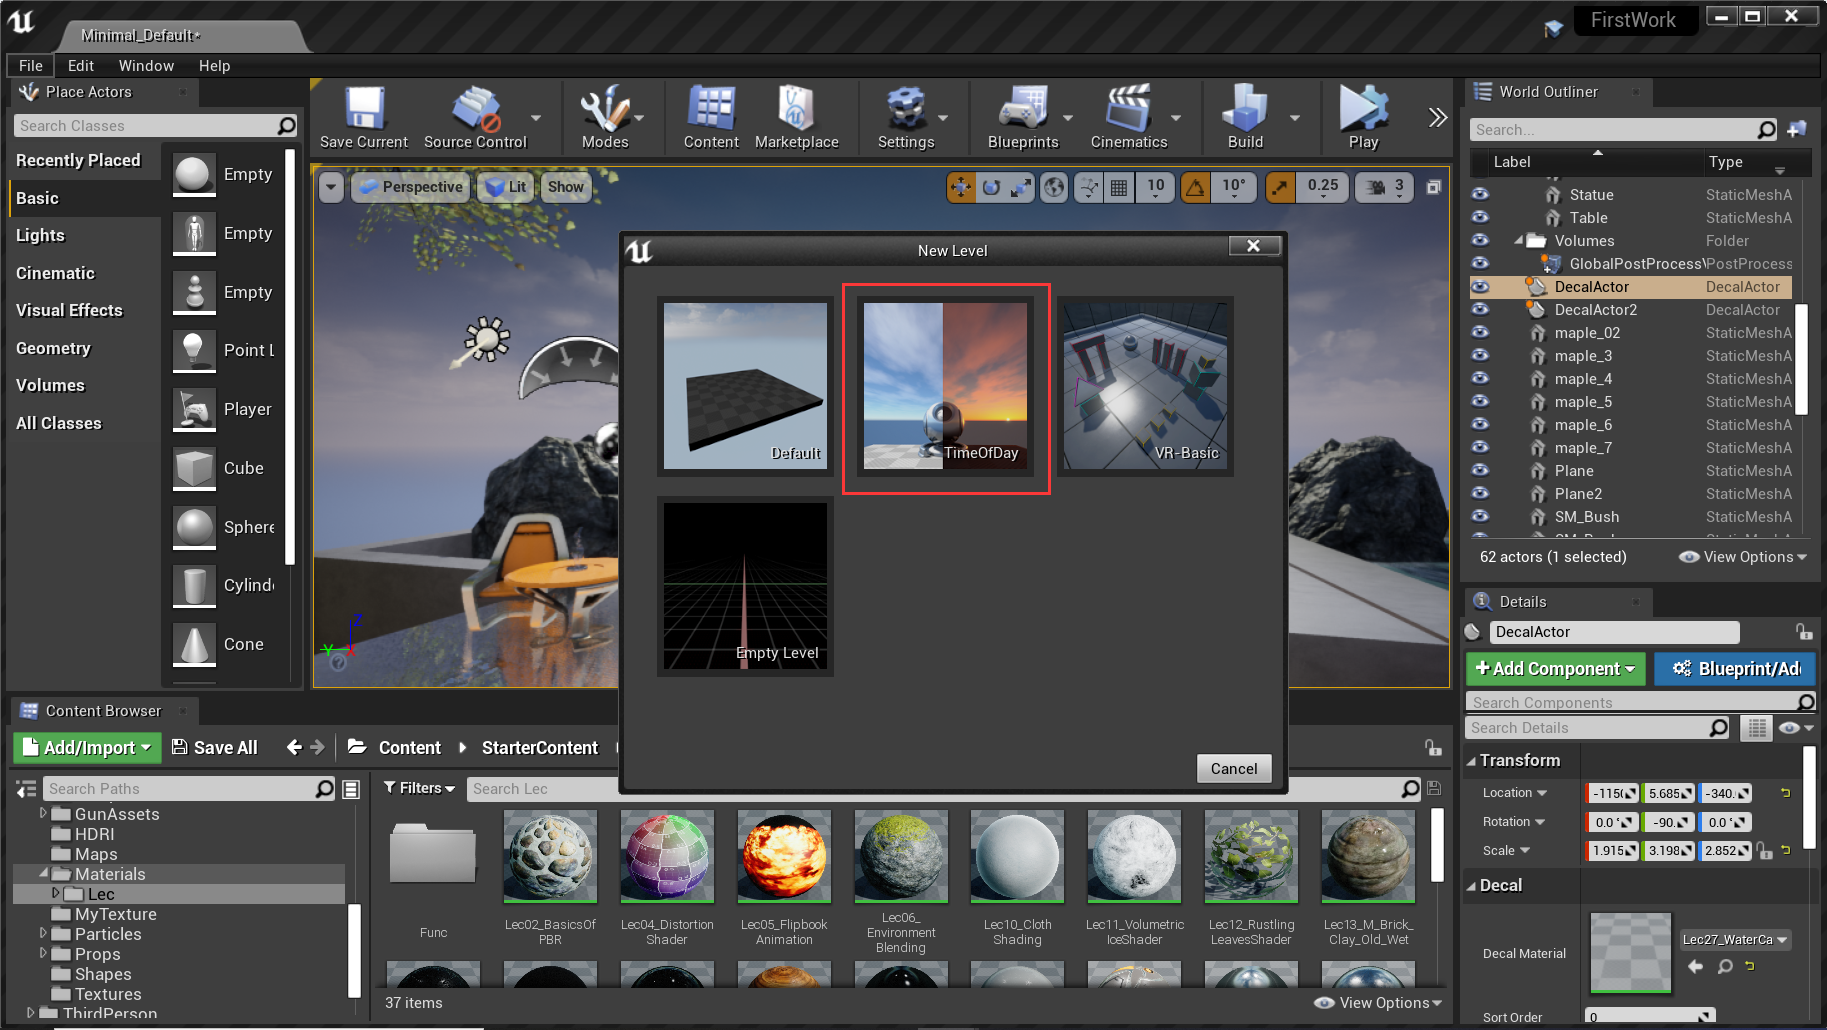Viewport: 1827px width, 1030px height.
Task: Cancel the New Level dialog
Action: point(1234,768)
